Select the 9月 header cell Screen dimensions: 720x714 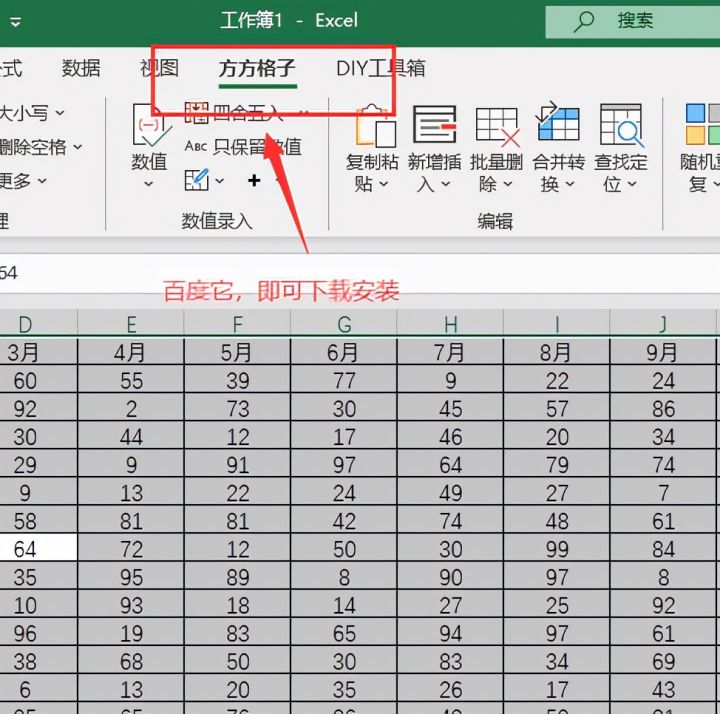pos(663,352)
